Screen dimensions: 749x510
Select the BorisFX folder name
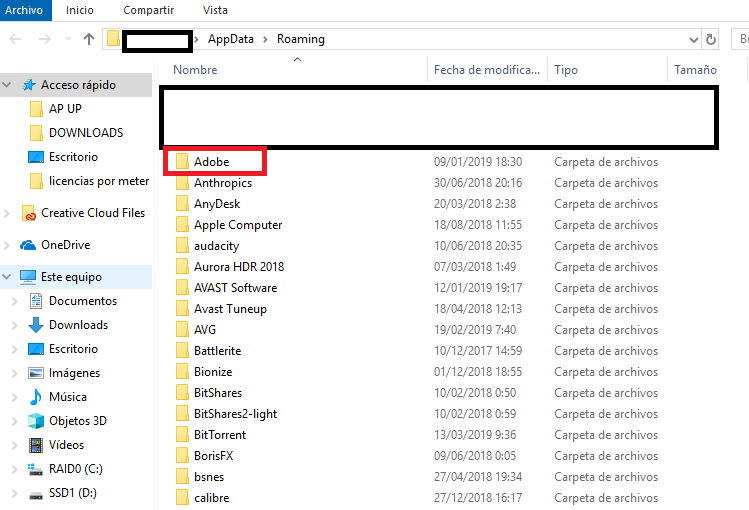214,456
